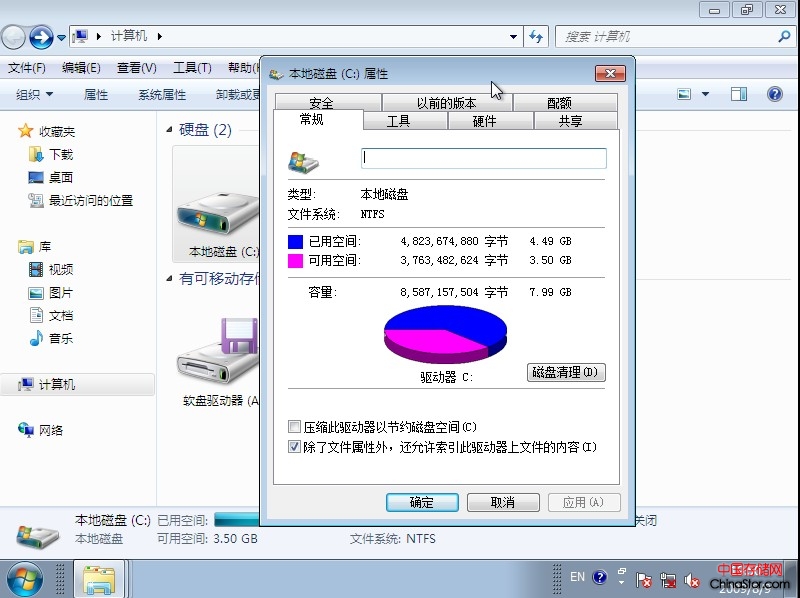The height and width of the screenshot is (598, 800).
Task: Uncheck the 允许索引此驱动器上文件的内容 checkbox
Action: [x=295, y=447]
